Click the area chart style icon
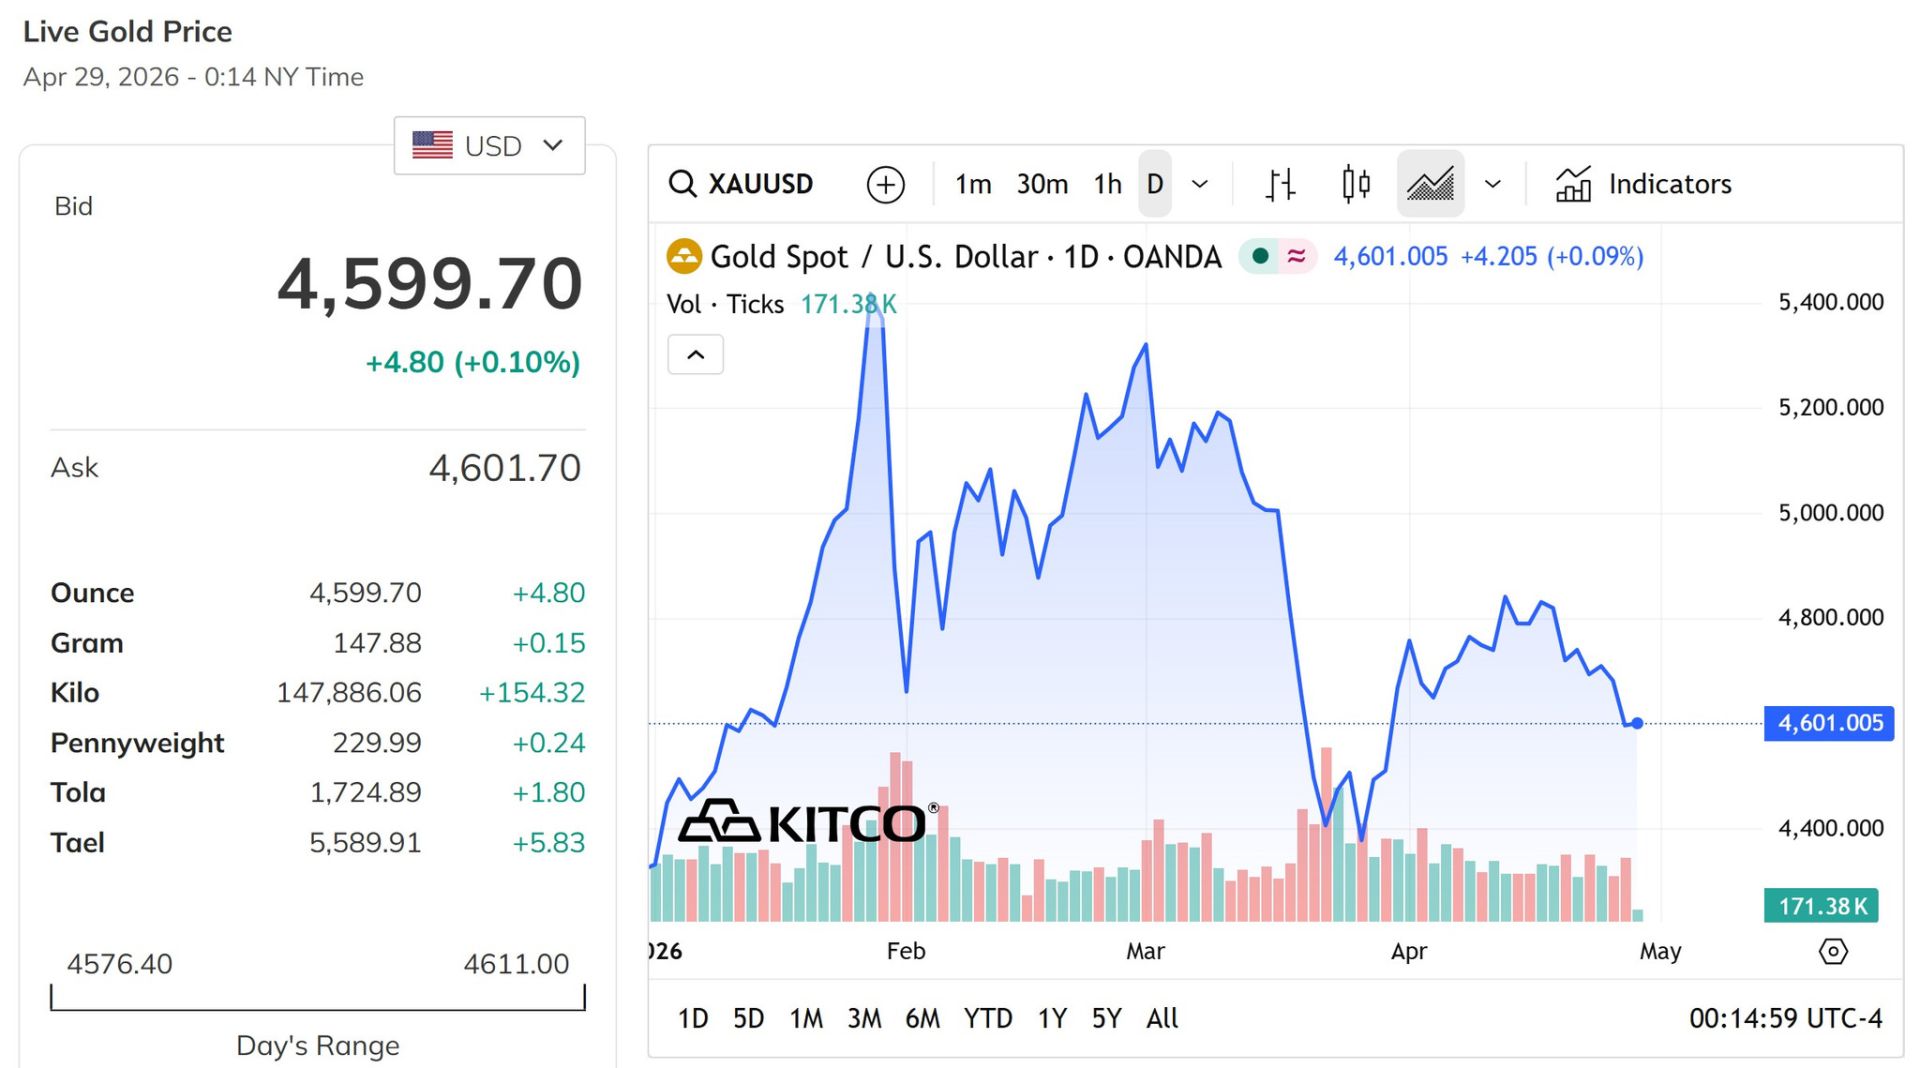The image size is (1920, 1068). coord(1430,183)
